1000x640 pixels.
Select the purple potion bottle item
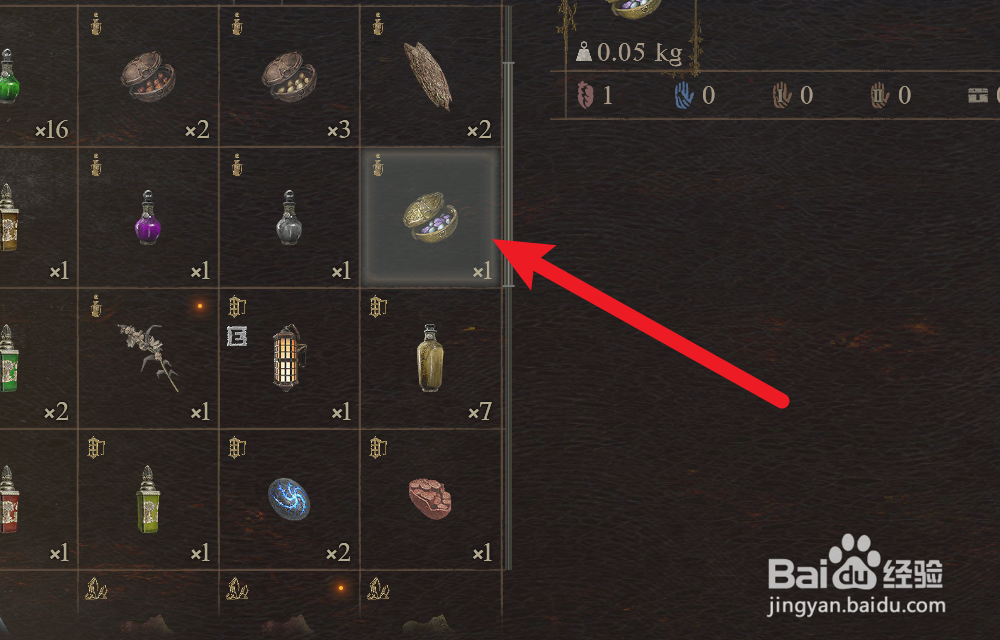point(148,217)
